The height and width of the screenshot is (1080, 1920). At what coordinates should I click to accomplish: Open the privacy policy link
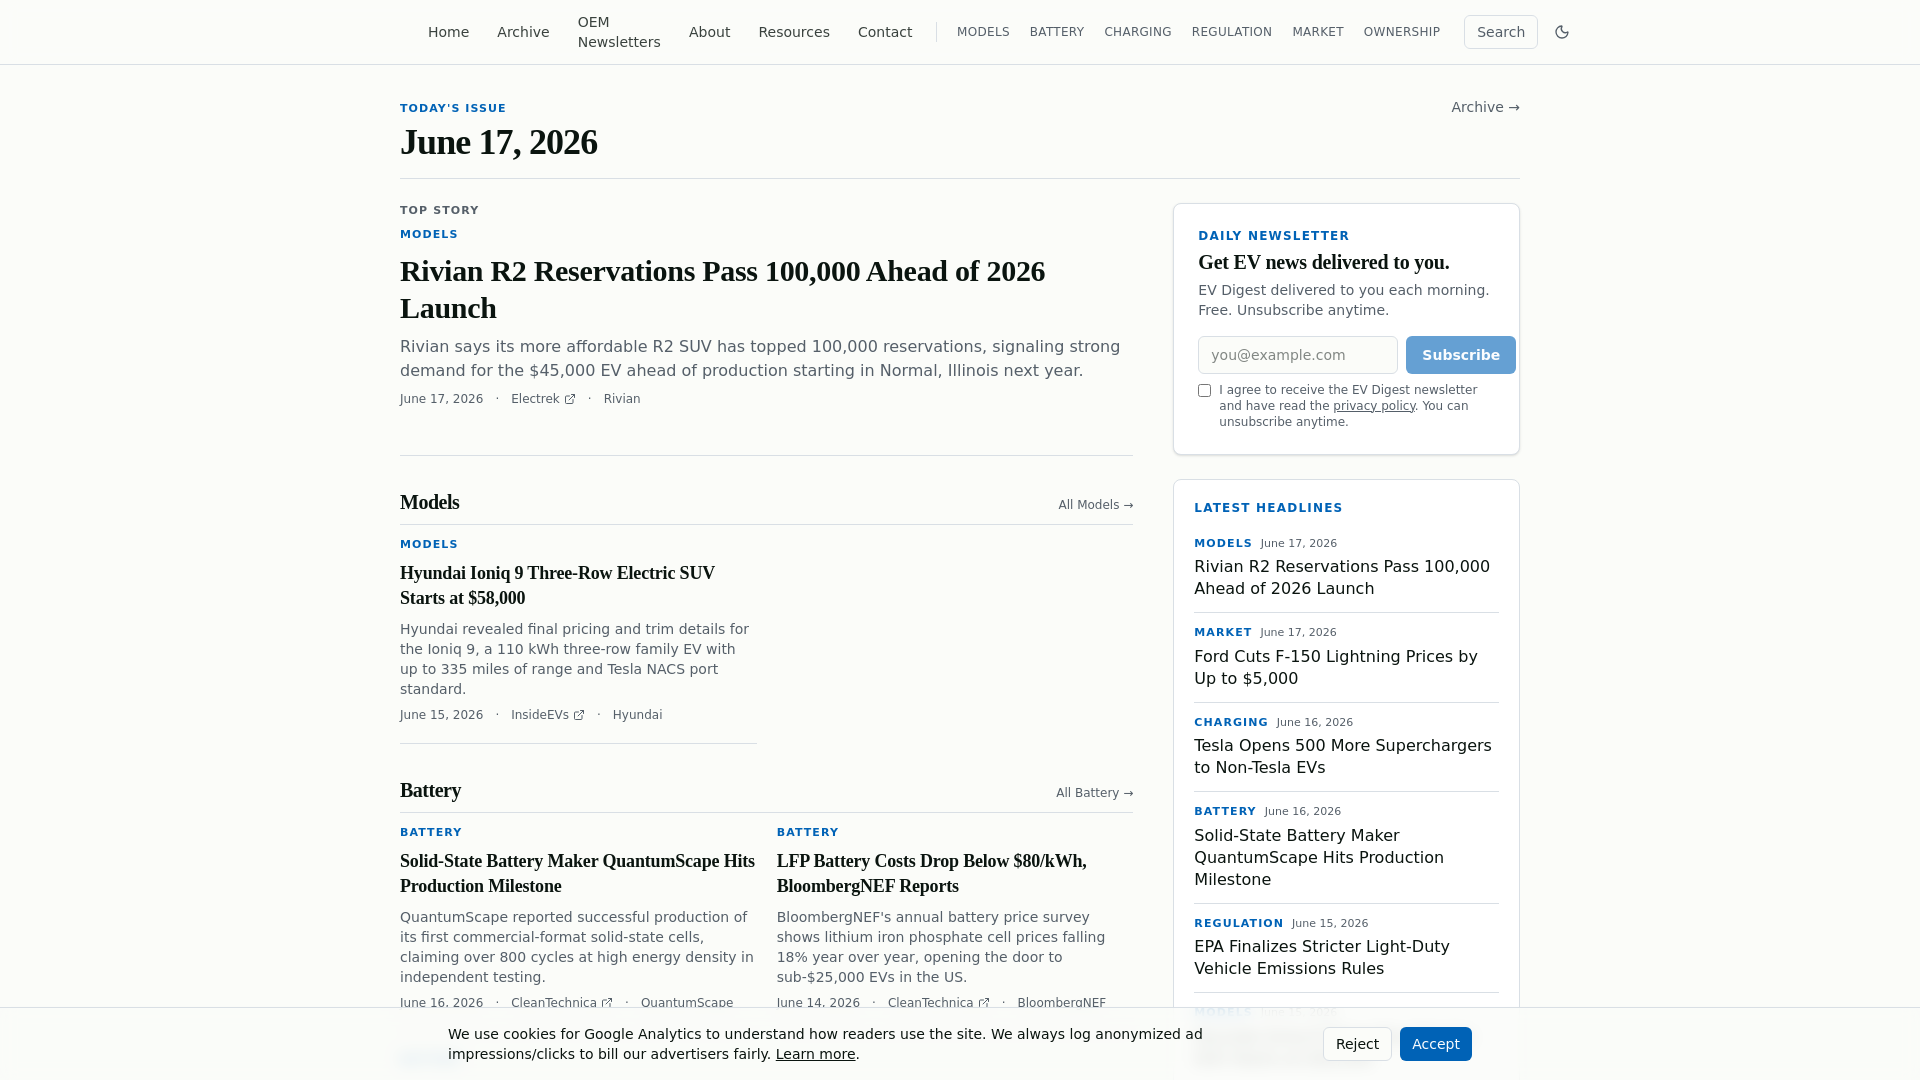coord(1374,406)
